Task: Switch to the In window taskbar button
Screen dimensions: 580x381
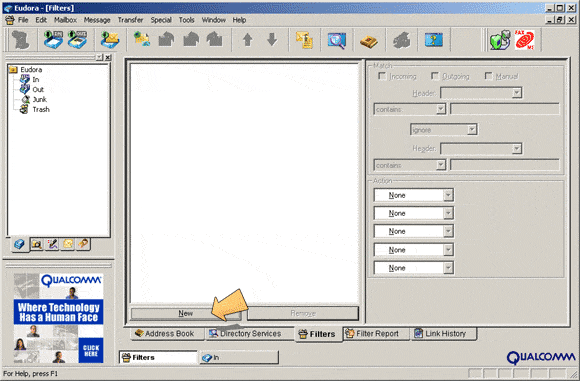Action: (x=239, y=357)
